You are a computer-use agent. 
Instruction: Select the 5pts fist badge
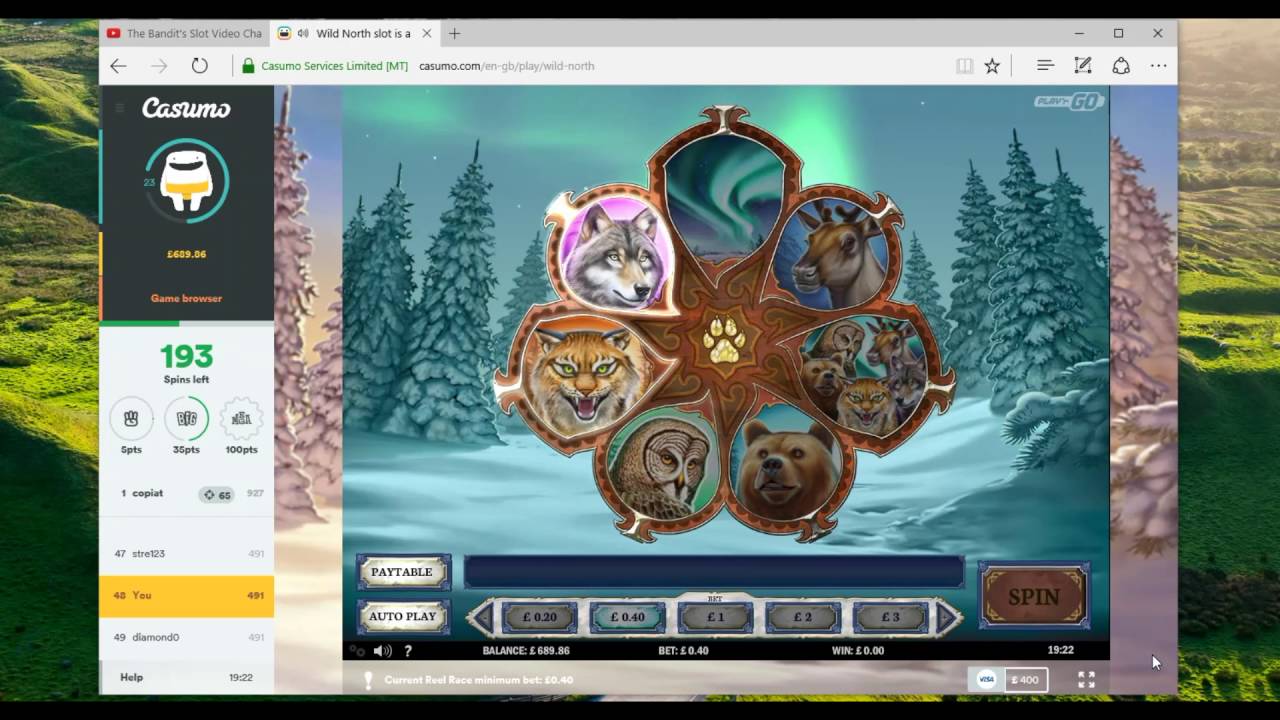coord(131,419)
